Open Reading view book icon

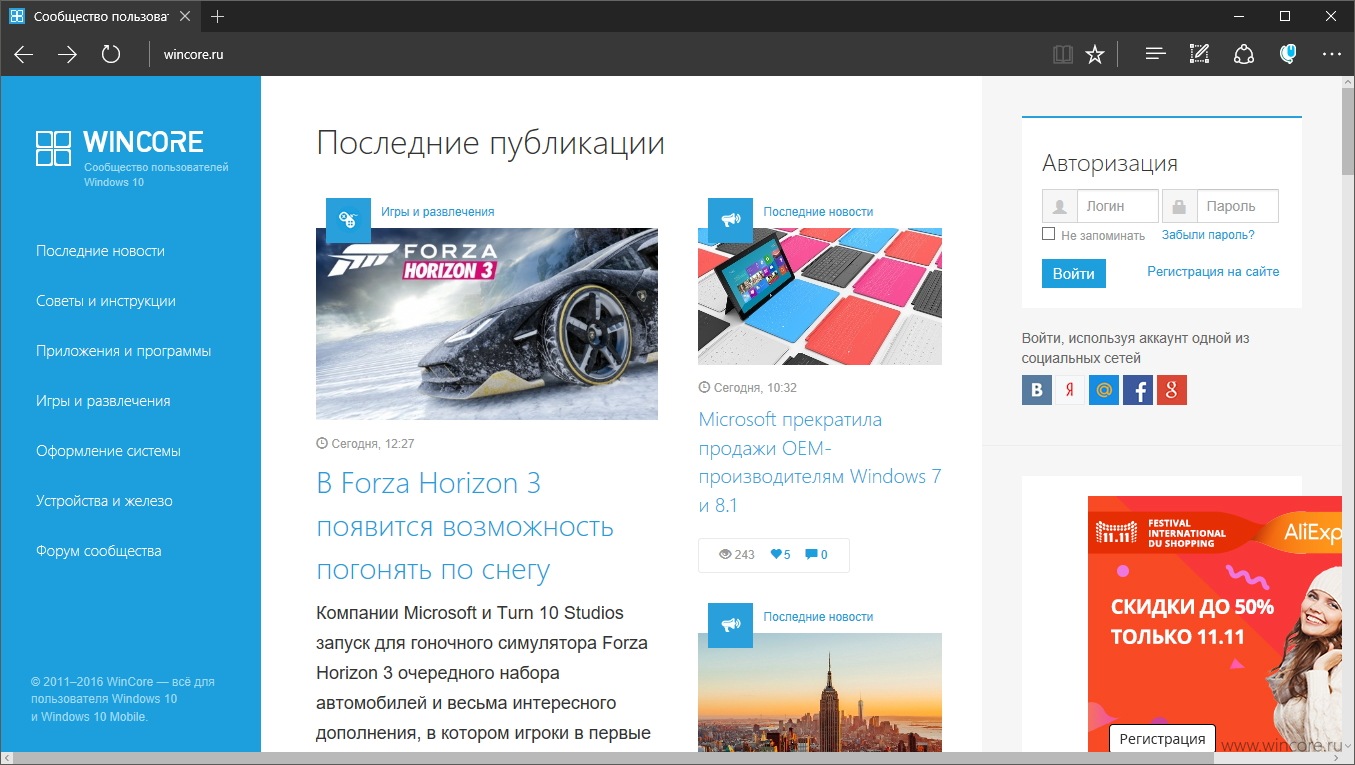coord(1062,54)
